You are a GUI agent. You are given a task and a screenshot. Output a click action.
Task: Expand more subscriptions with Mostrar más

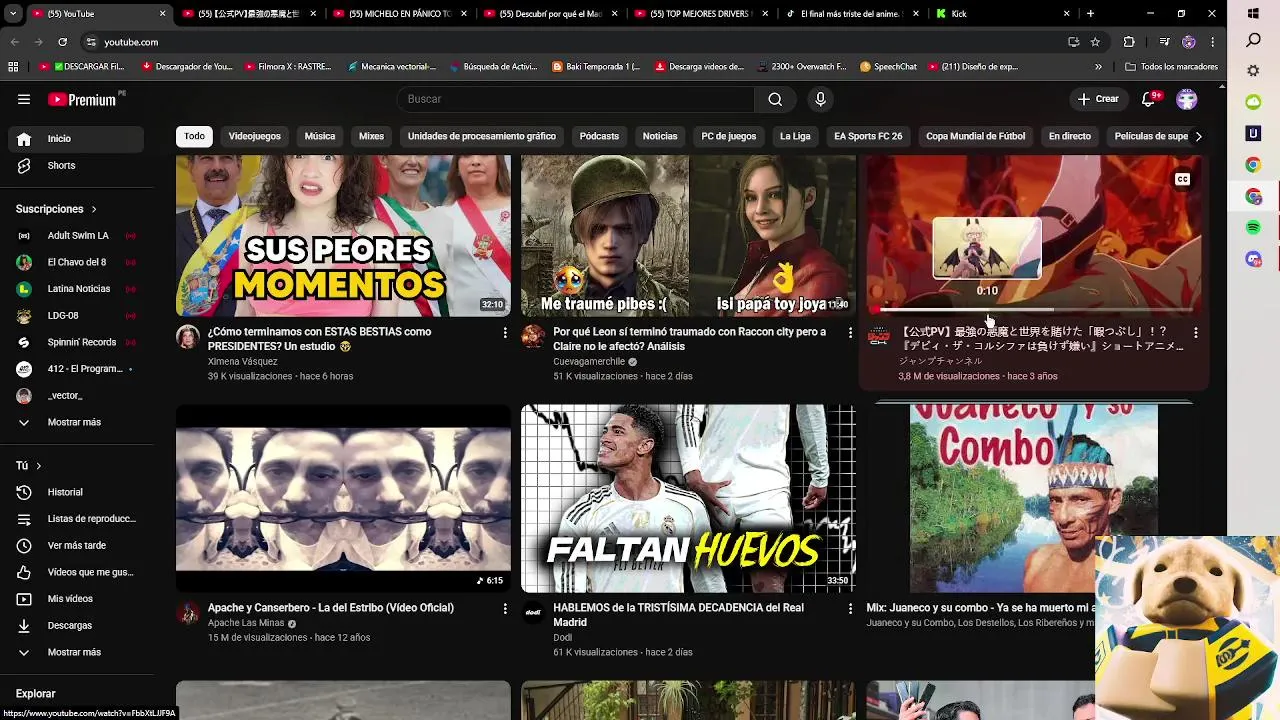(x=76, y=423)
